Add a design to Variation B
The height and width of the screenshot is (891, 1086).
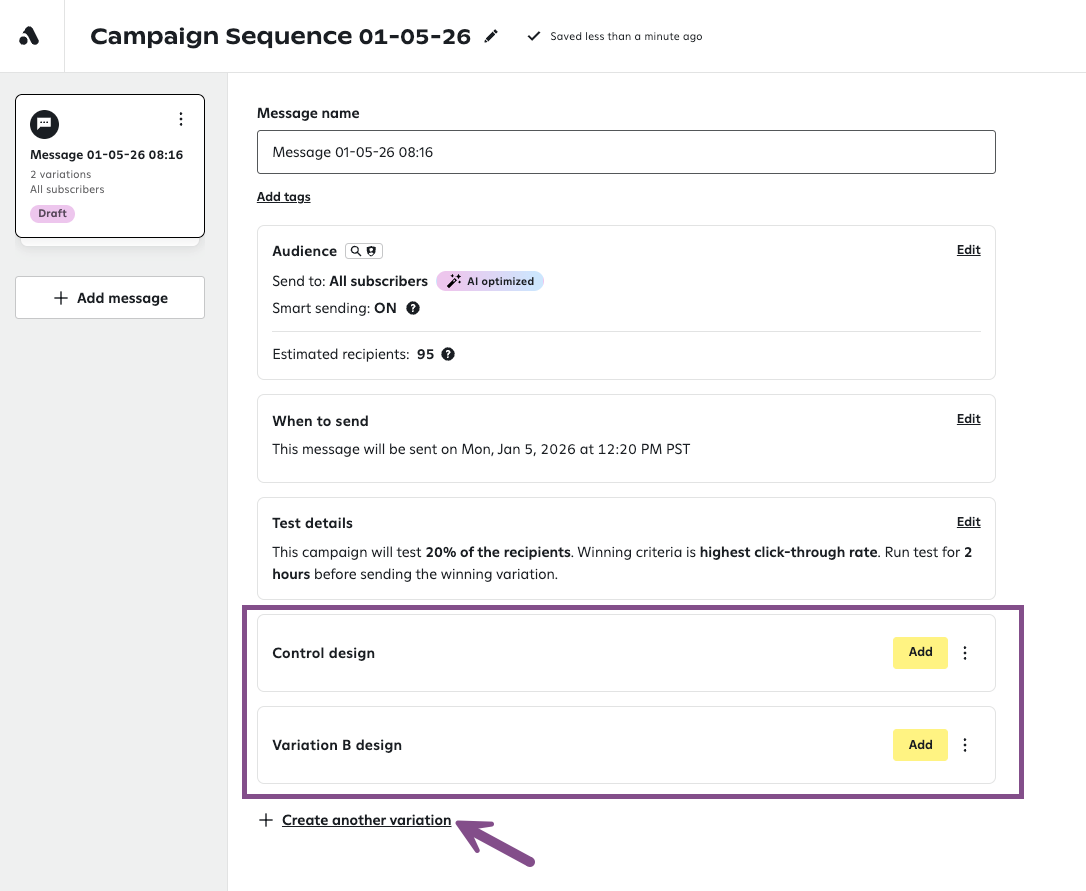[920, 745]
